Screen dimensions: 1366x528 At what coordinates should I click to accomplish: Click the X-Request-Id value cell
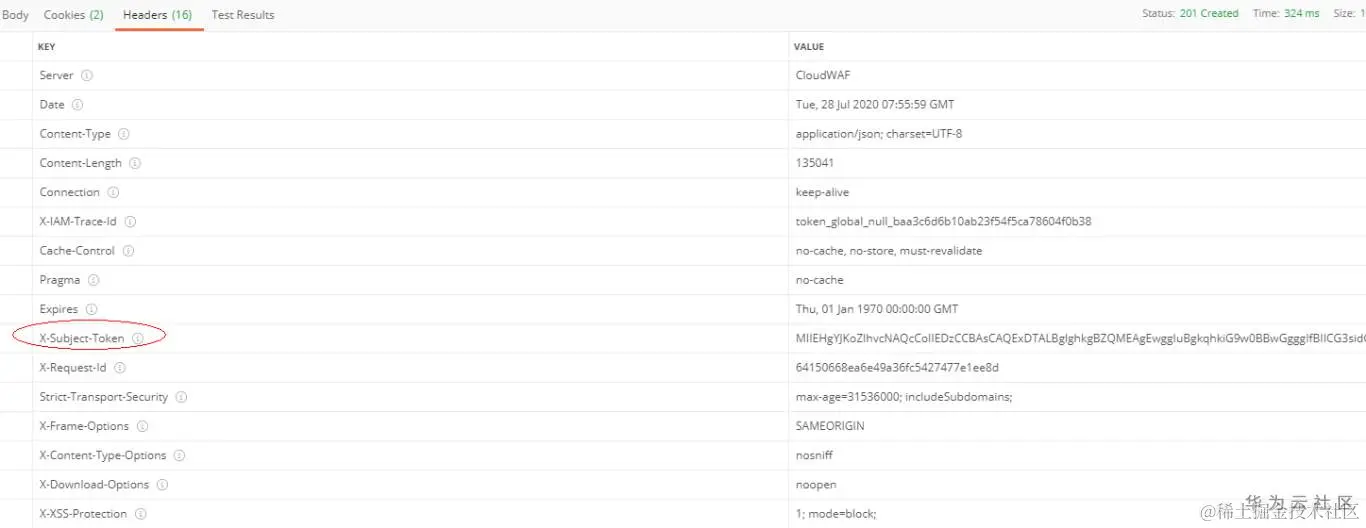[897, 368]
